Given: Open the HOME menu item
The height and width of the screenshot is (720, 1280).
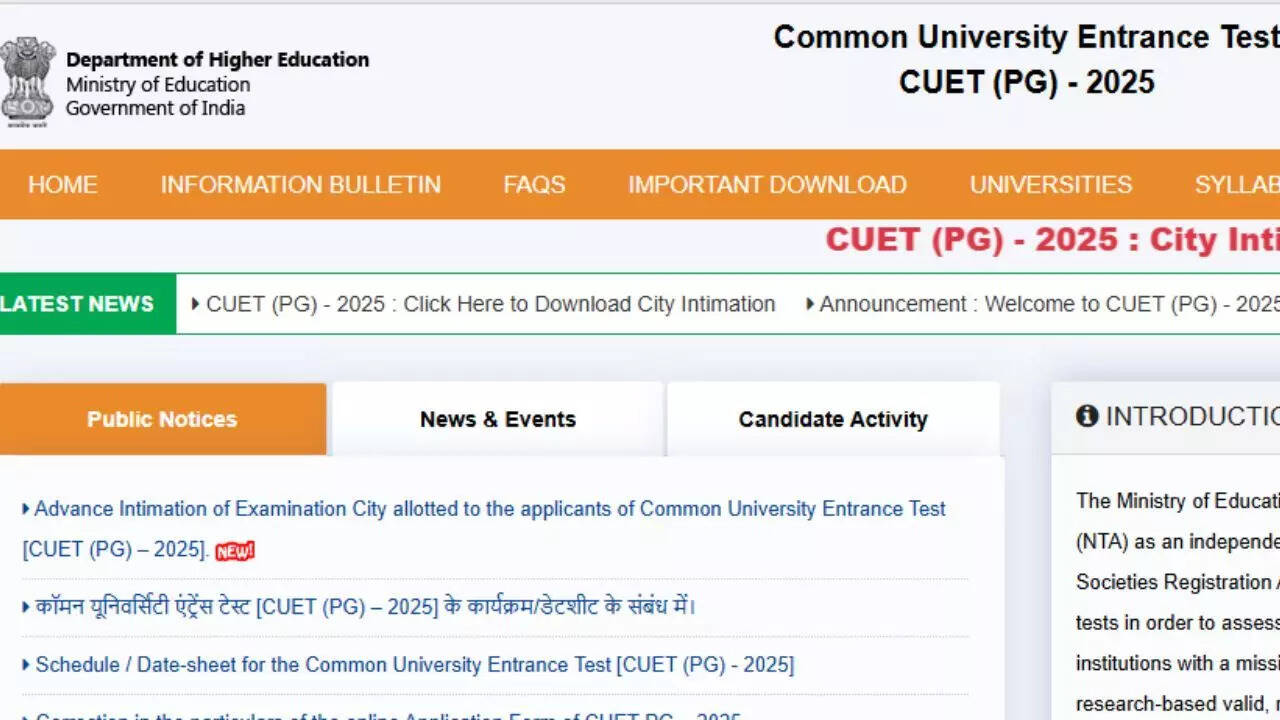Looking at the screenshot, I should [x=62, y=185].
